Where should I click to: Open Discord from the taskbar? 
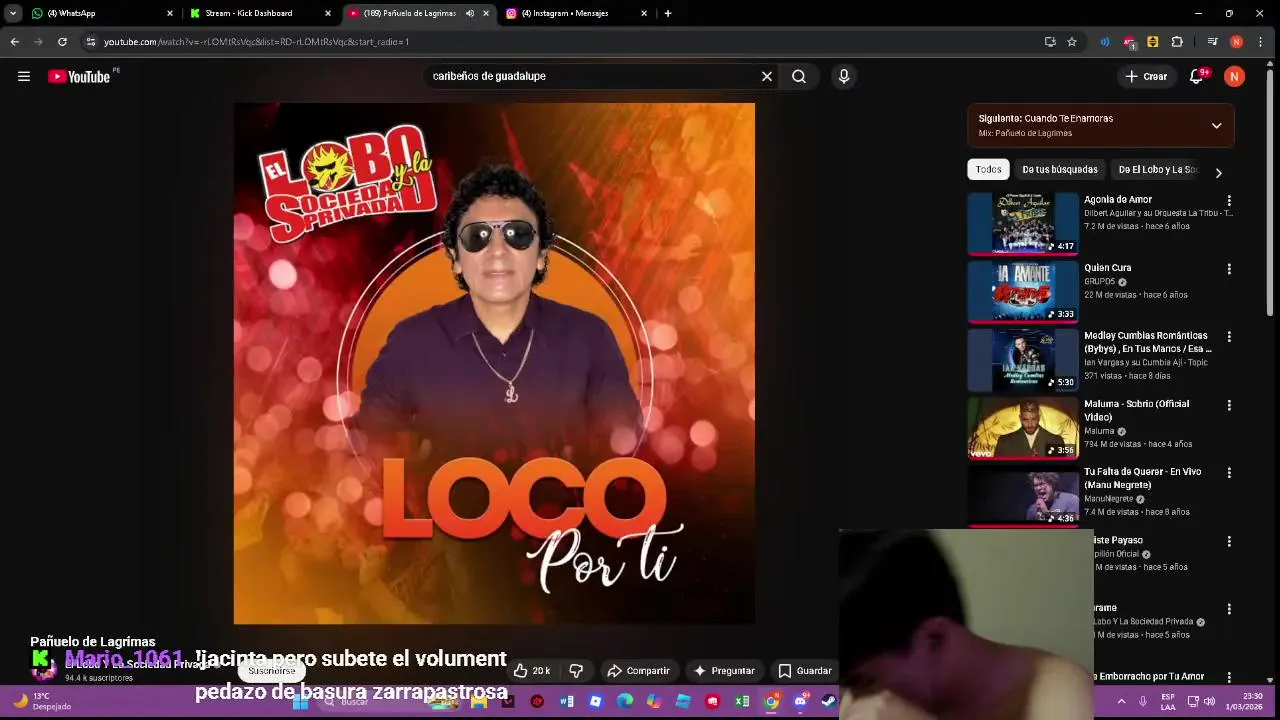pyautogui.click(x=800, y=701)
